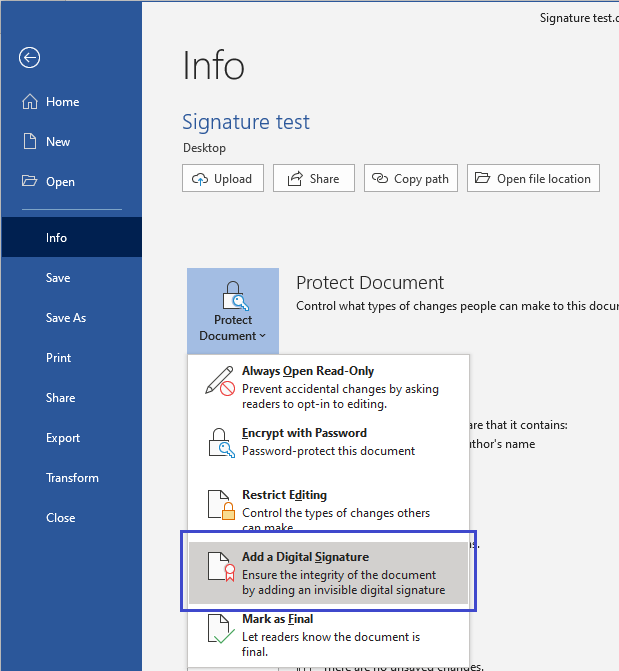Click the Share button below document title
This screenshot has height=671, width=619.
tap(314, 178)
